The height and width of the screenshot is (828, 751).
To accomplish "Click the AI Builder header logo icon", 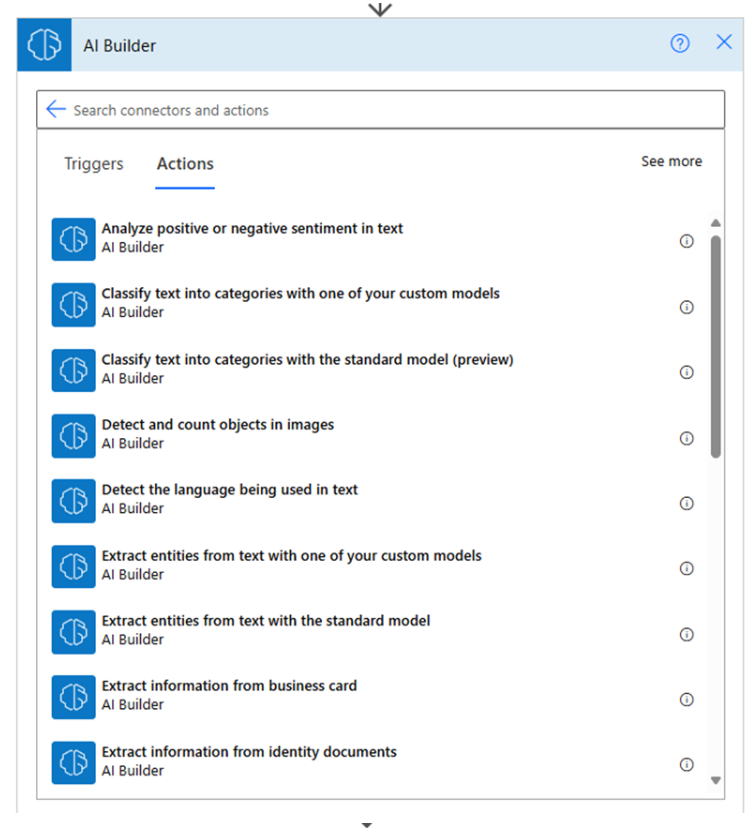I will pyautogui.click(x=44, y=45).
